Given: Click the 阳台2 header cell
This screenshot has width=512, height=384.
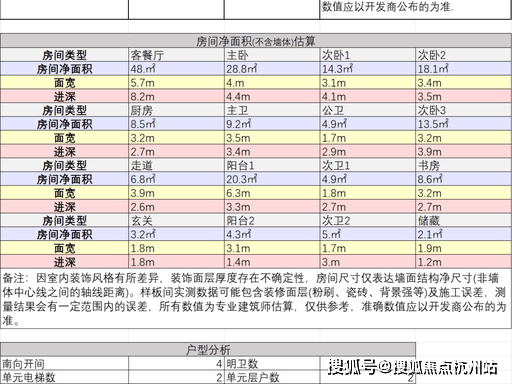Looking at the screenshot, I should point(272,221).
